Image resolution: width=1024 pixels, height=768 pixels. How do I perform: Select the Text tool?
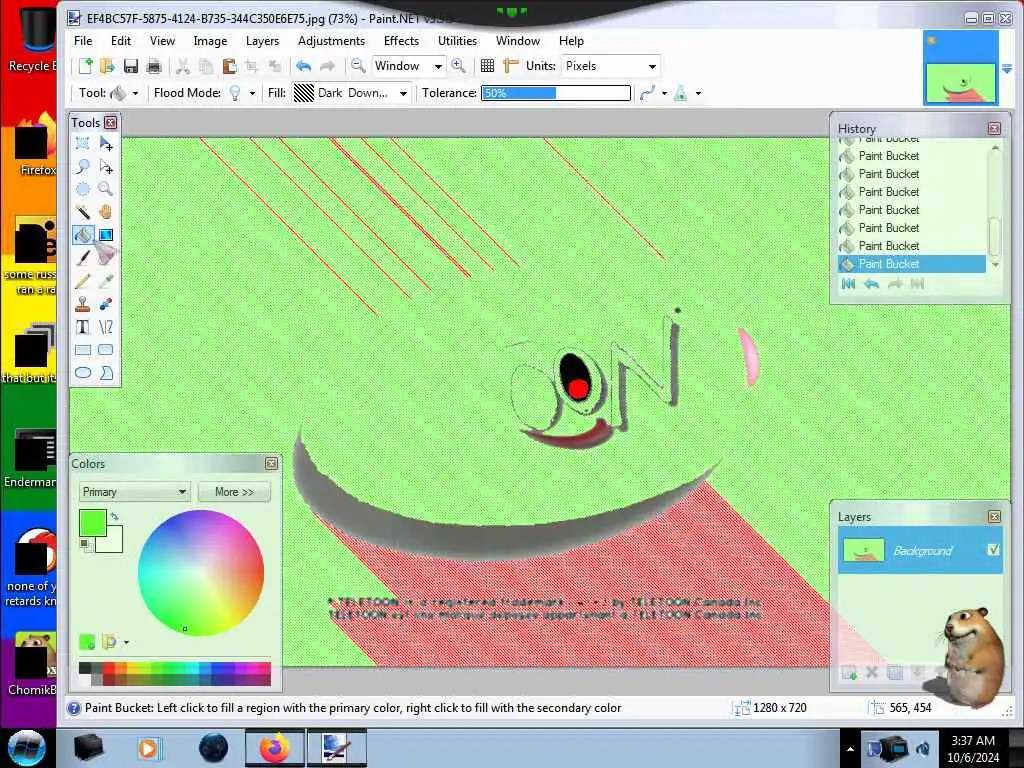[83, 327]
